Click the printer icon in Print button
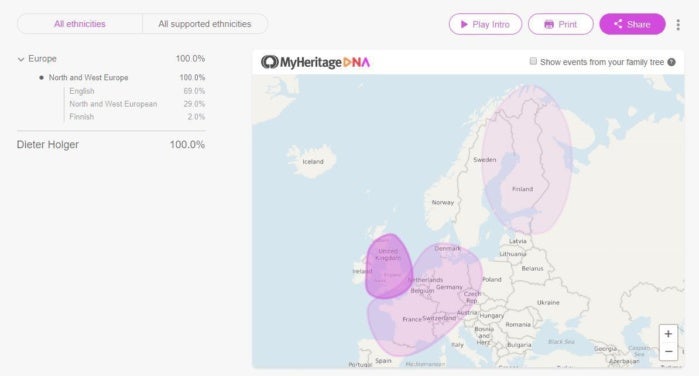699x376 pixels. point(549,24)
